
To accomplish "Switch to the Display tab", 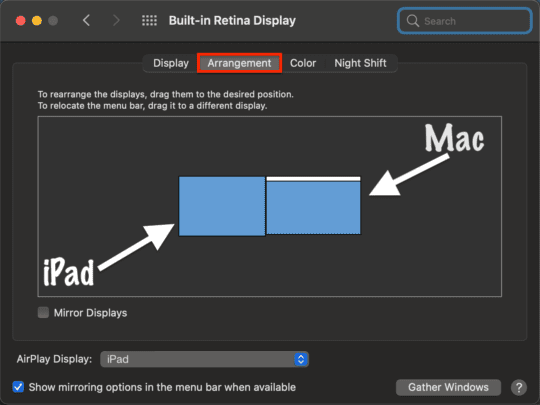I will click(x=171, y=63).
